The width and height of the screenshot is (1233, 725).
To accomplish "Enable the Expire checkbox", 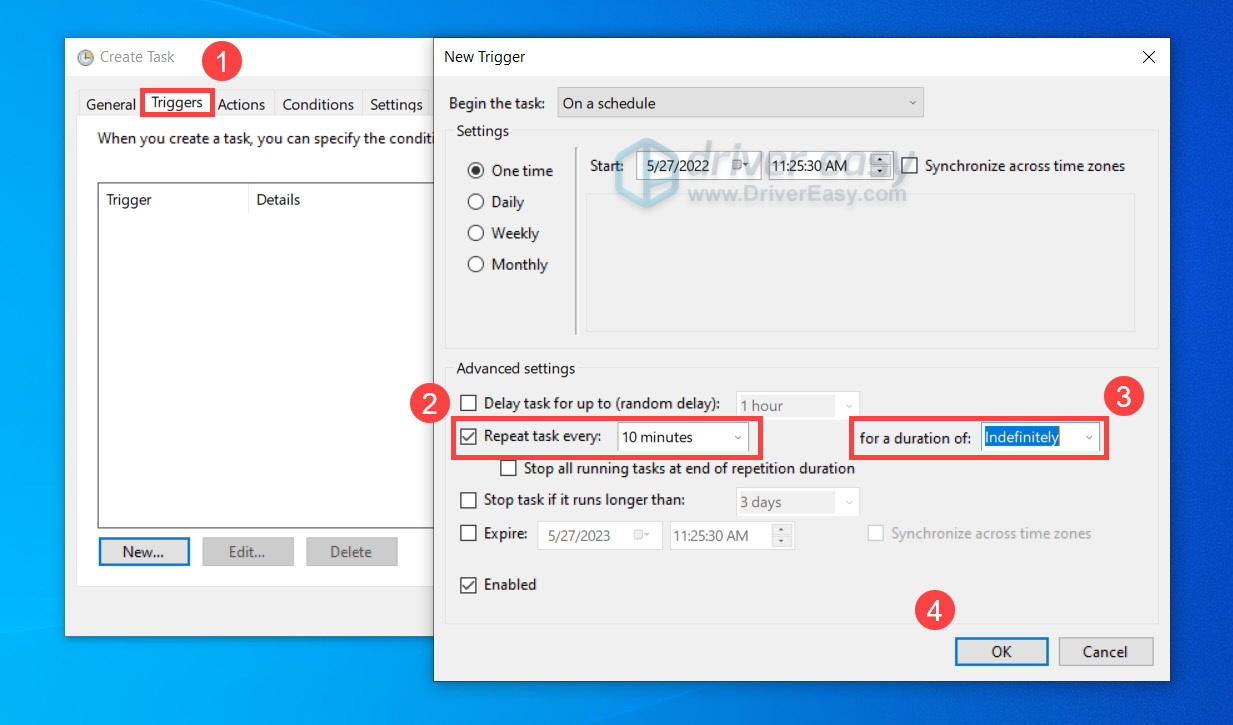I will [468, 534].
